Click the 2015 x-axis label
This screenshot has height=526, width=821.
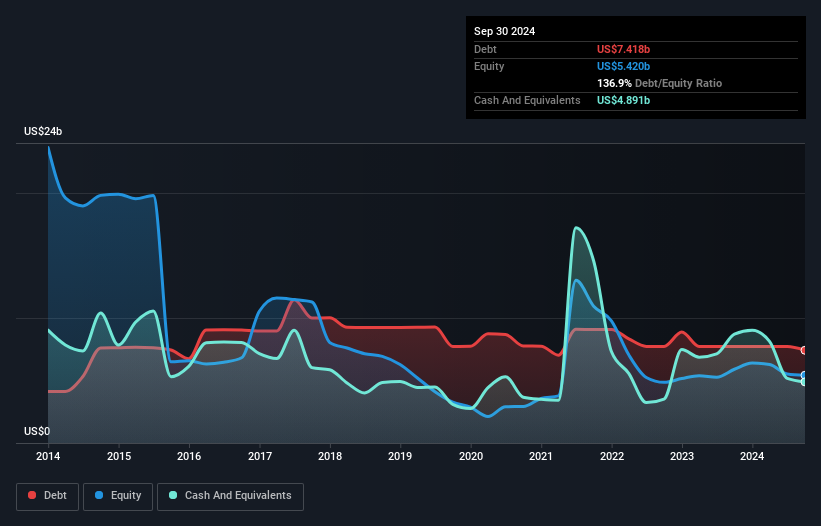(119, 456)
